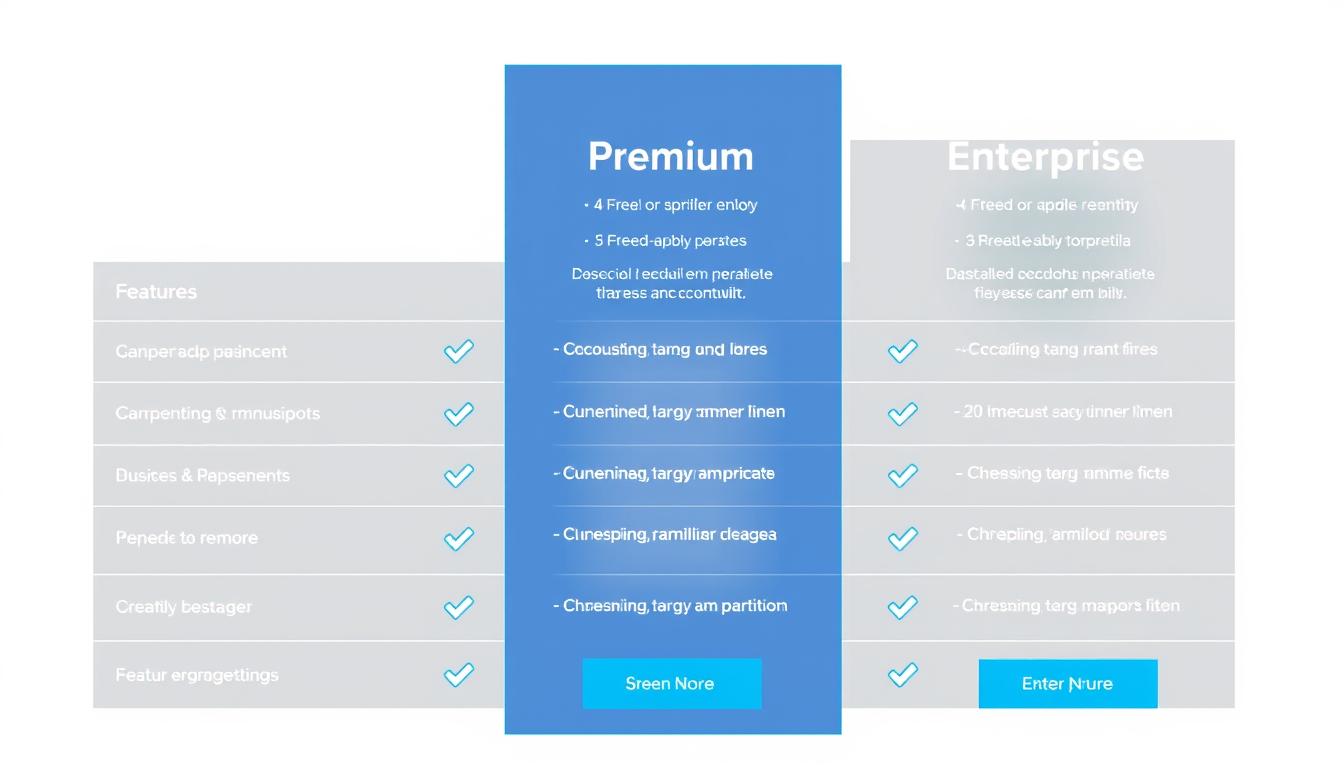Click the checkmark next to Creatily bestager

458,606
